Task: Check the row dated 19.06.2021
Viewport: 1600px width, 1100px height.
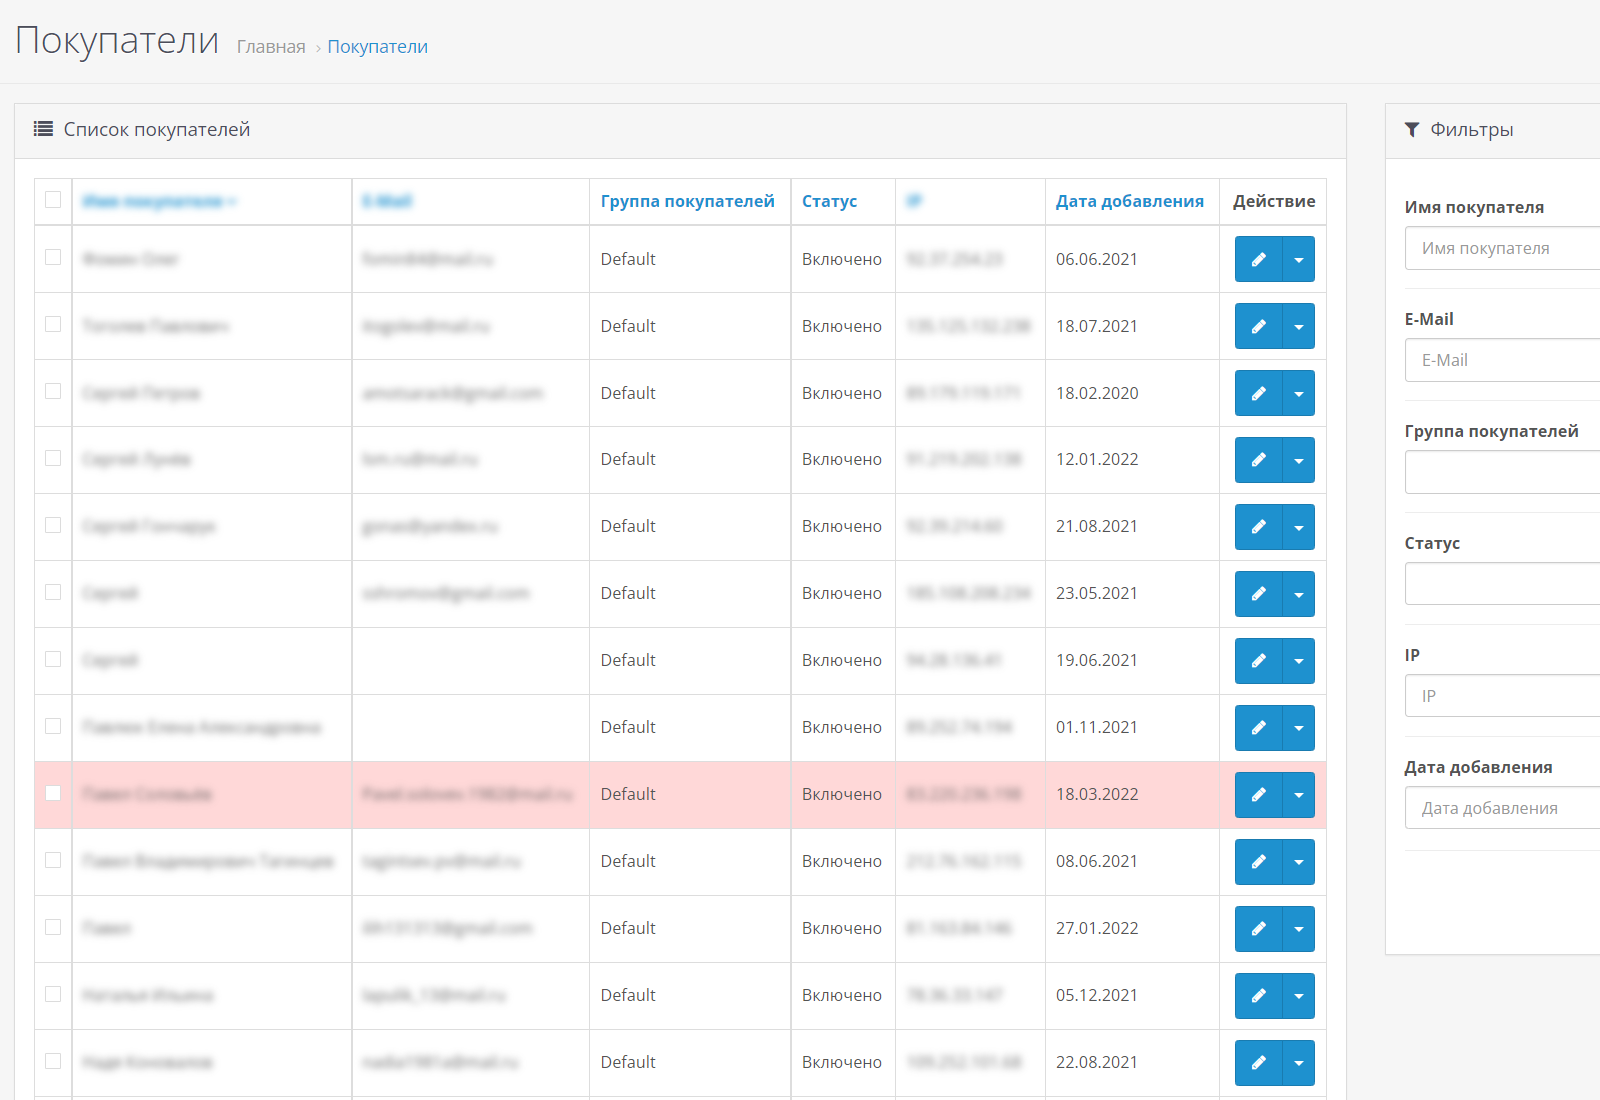Action: 53,659
